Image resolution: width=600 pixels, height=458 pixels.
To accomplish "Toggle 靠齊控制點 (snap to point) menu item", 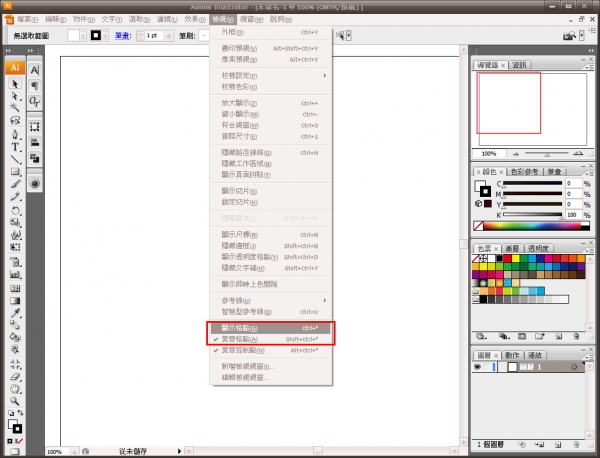I will click(270, 350).
